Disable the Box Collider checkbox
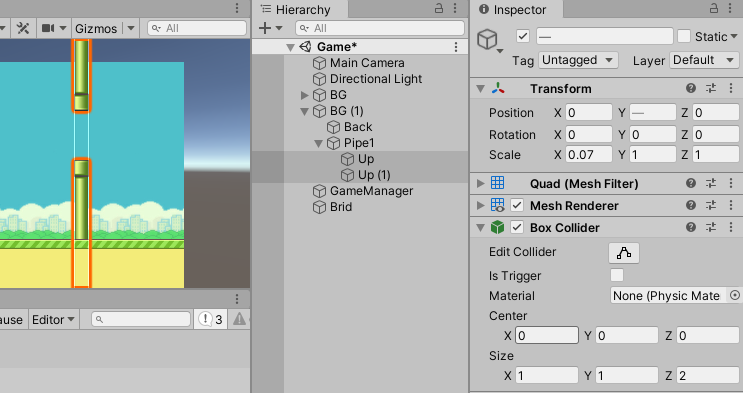Image resolution: width=743 pixels, height=393 pixels. point(517,228)
